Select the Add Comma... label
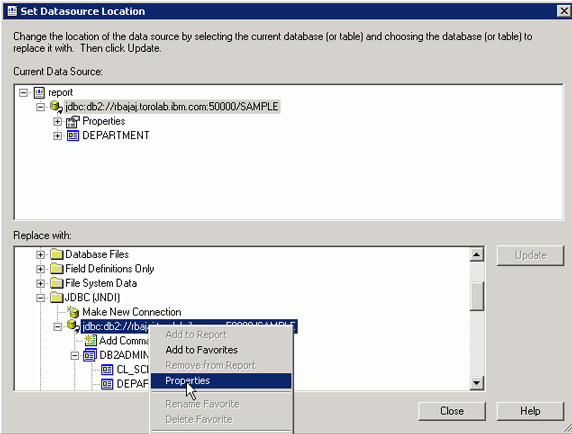Viewport: 572px width, 434px height. (x=124, y=341)
